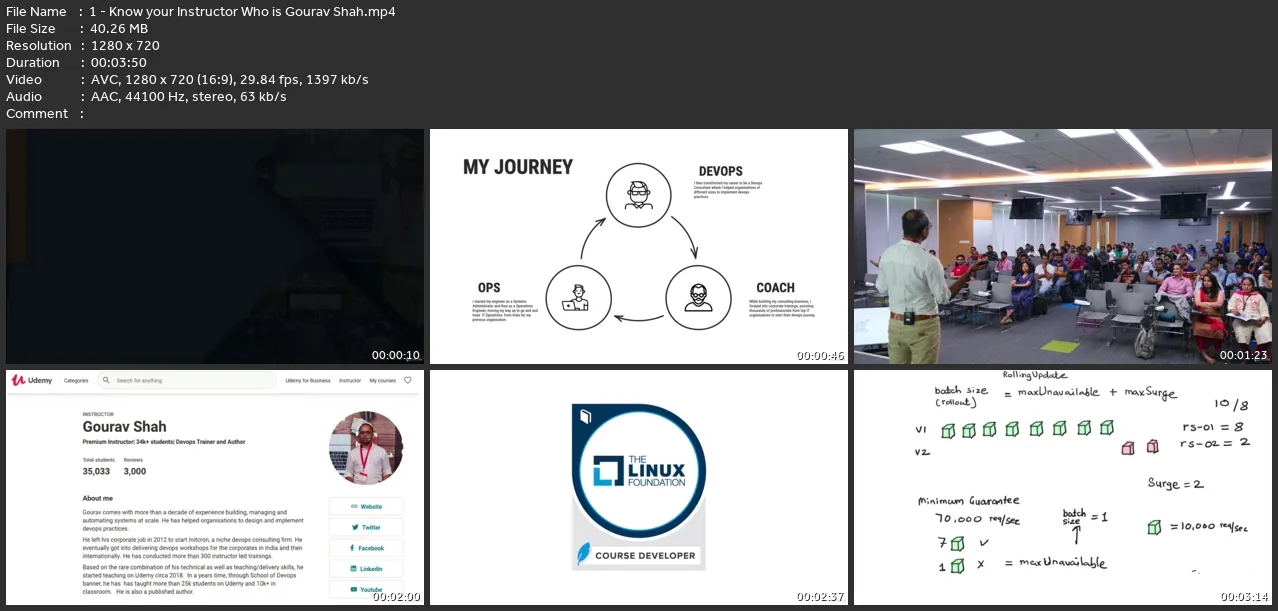
Task: Open My courses in Udemy header
Action: pos(383,381)
